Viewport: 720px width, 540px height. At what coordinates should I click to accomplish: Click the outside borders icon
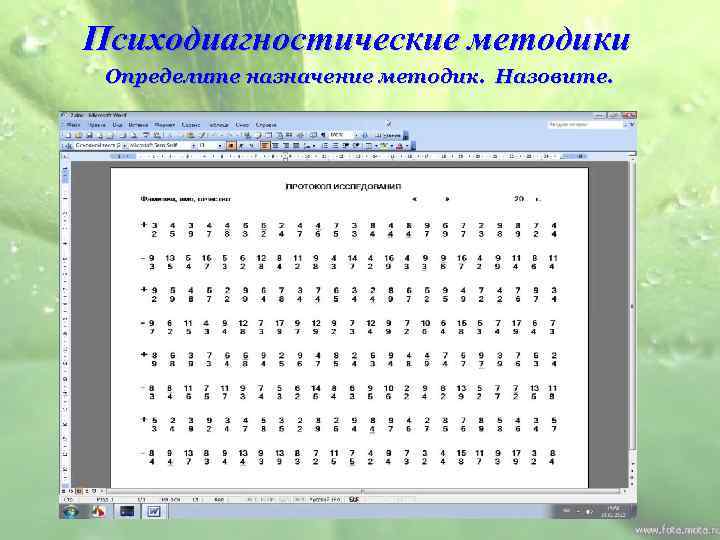click(368, 146)
